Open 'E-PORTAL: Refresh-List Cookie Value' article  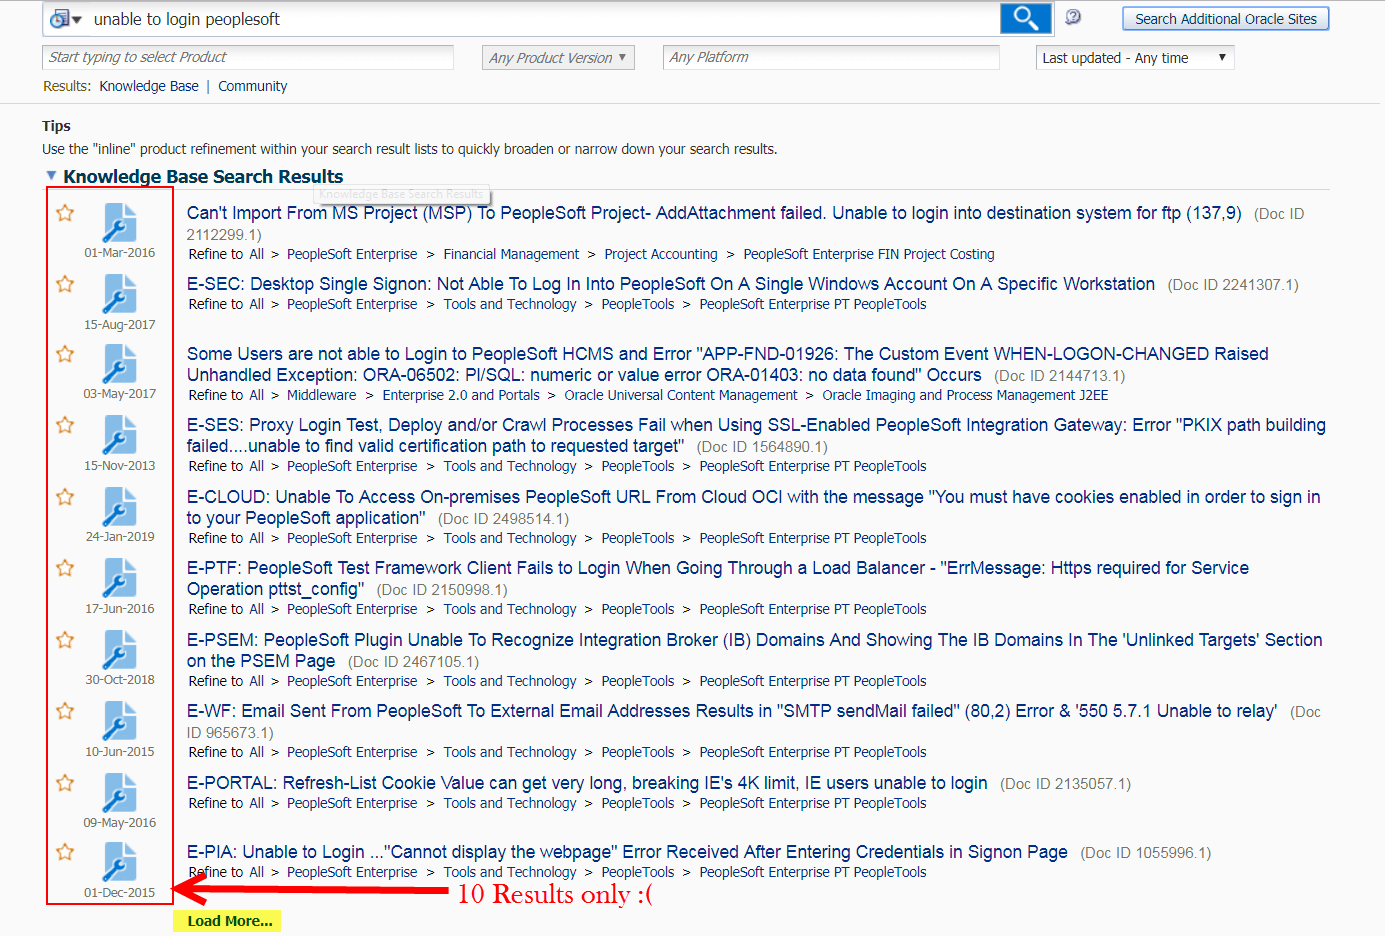click(587, 783)
